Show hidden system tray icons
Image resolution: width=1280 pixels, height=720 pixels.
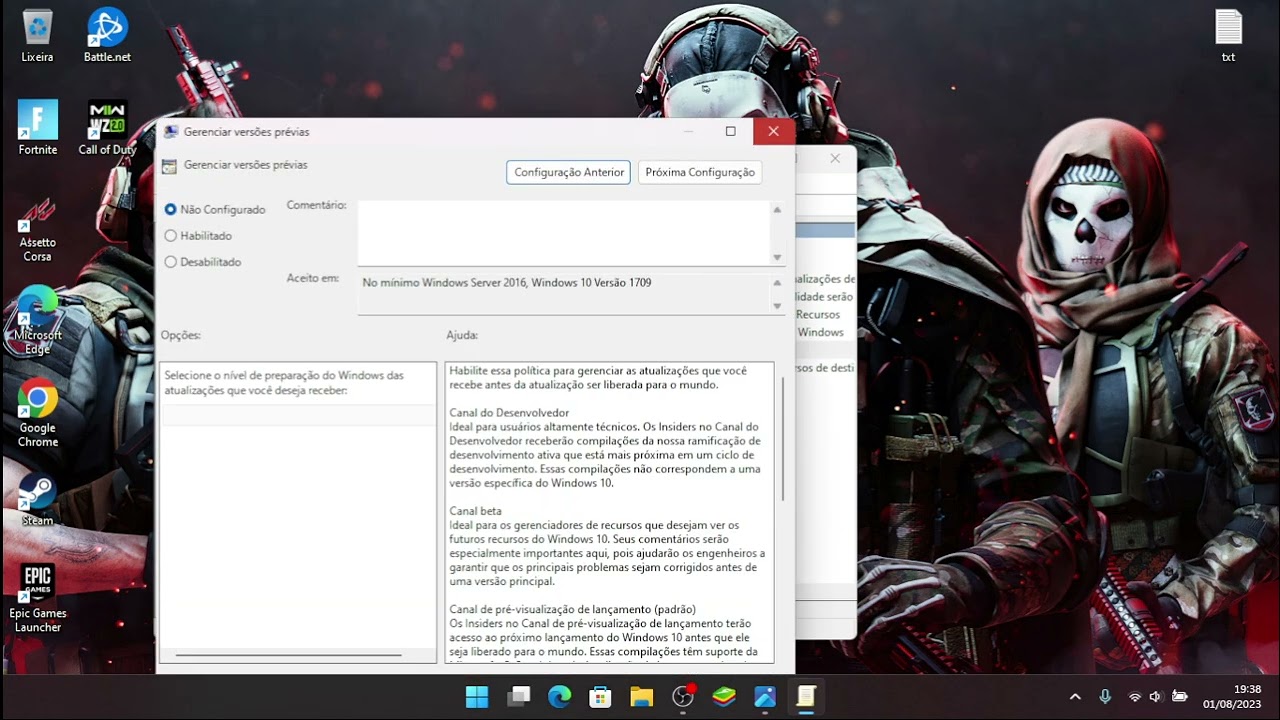1075,697
